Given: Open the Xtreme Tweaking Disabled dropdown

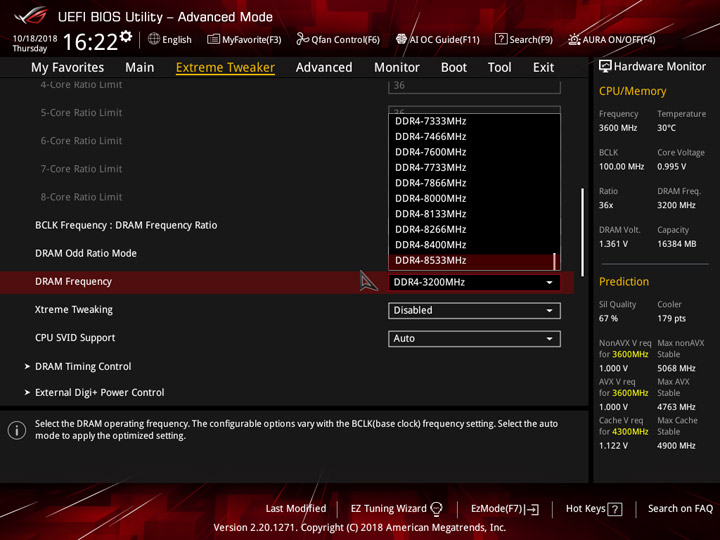Looking at the screenshot, I should pyautogui.click(x=474, y=310).
